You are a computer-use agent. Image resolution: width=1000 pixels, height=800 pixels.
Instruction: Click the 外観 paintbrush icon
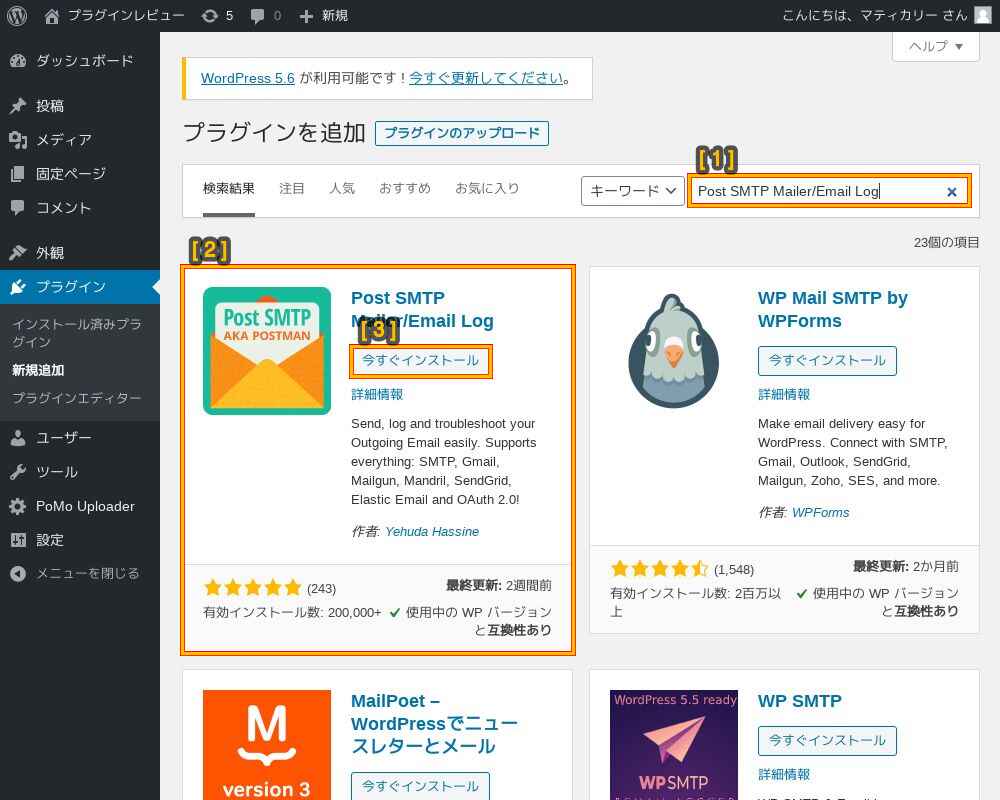pos(18,253)
